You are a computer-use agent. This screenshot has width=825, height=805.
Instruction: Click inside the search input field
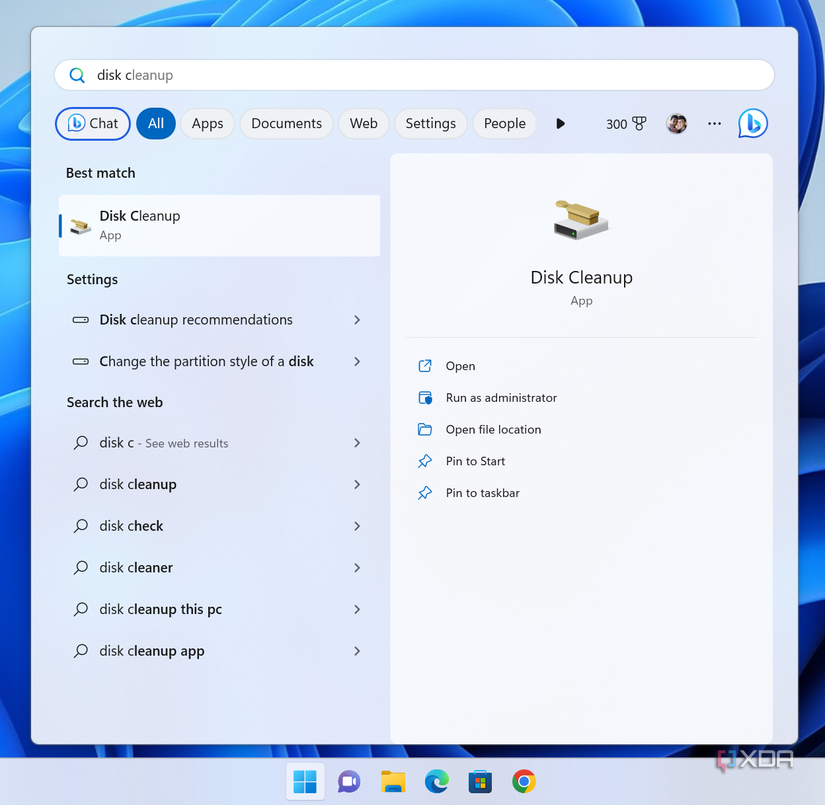pos(300,74)
